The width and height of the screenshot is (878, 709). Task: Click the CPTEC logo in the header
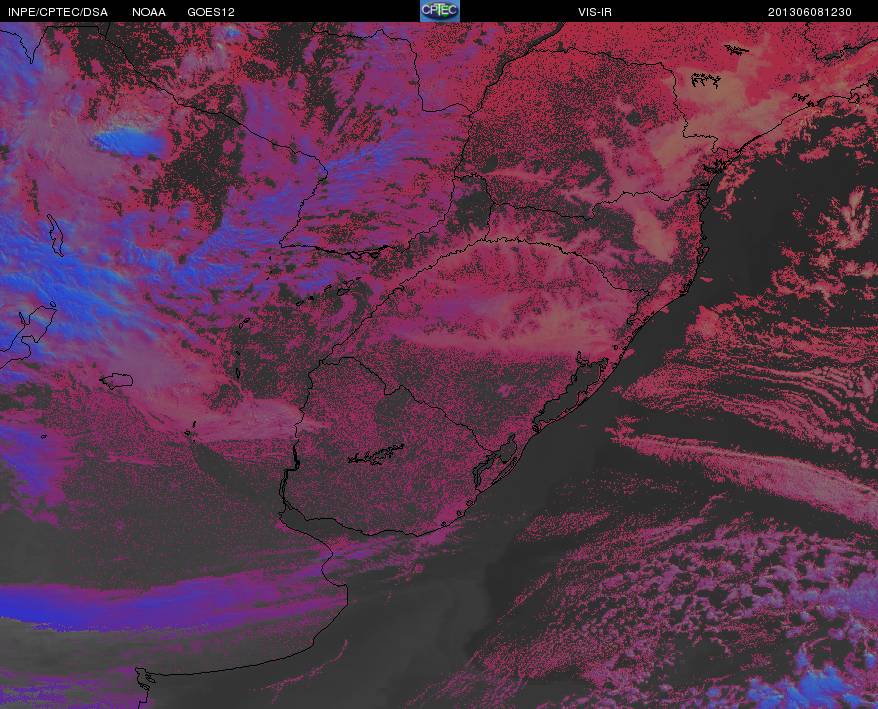click(440, 11)
